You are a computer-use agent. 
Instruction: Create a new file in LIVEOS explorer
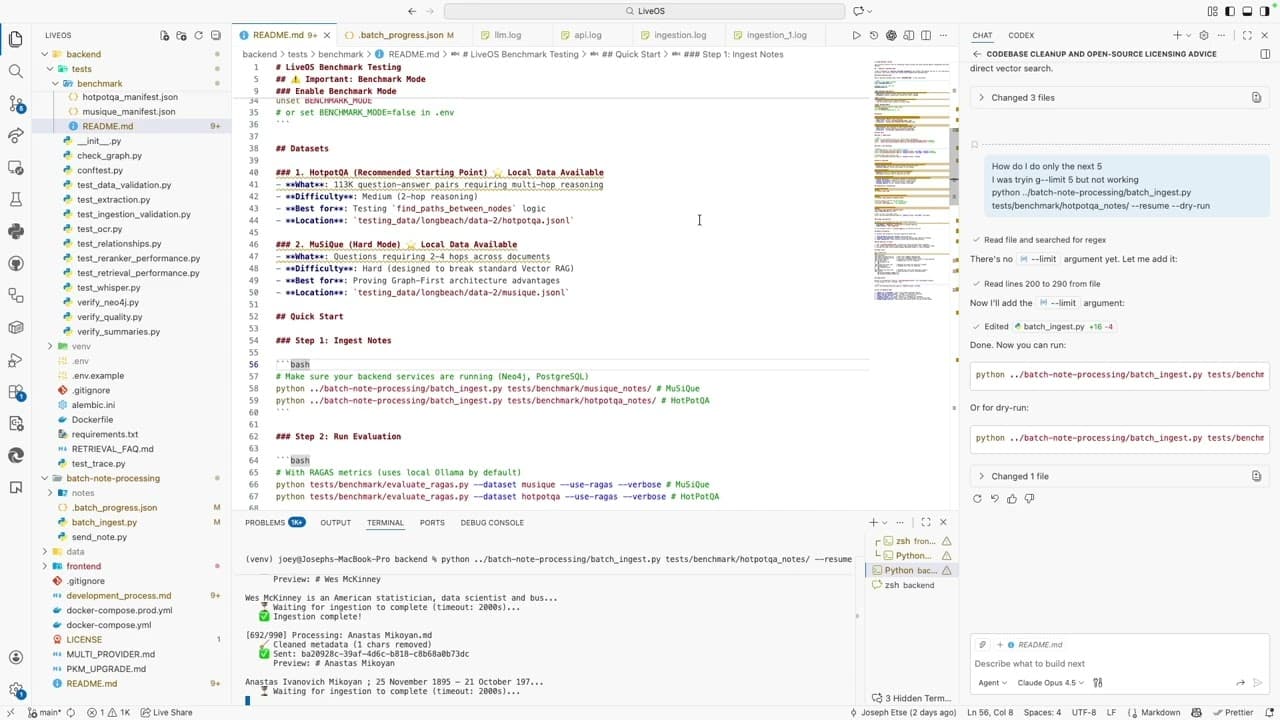164,35
